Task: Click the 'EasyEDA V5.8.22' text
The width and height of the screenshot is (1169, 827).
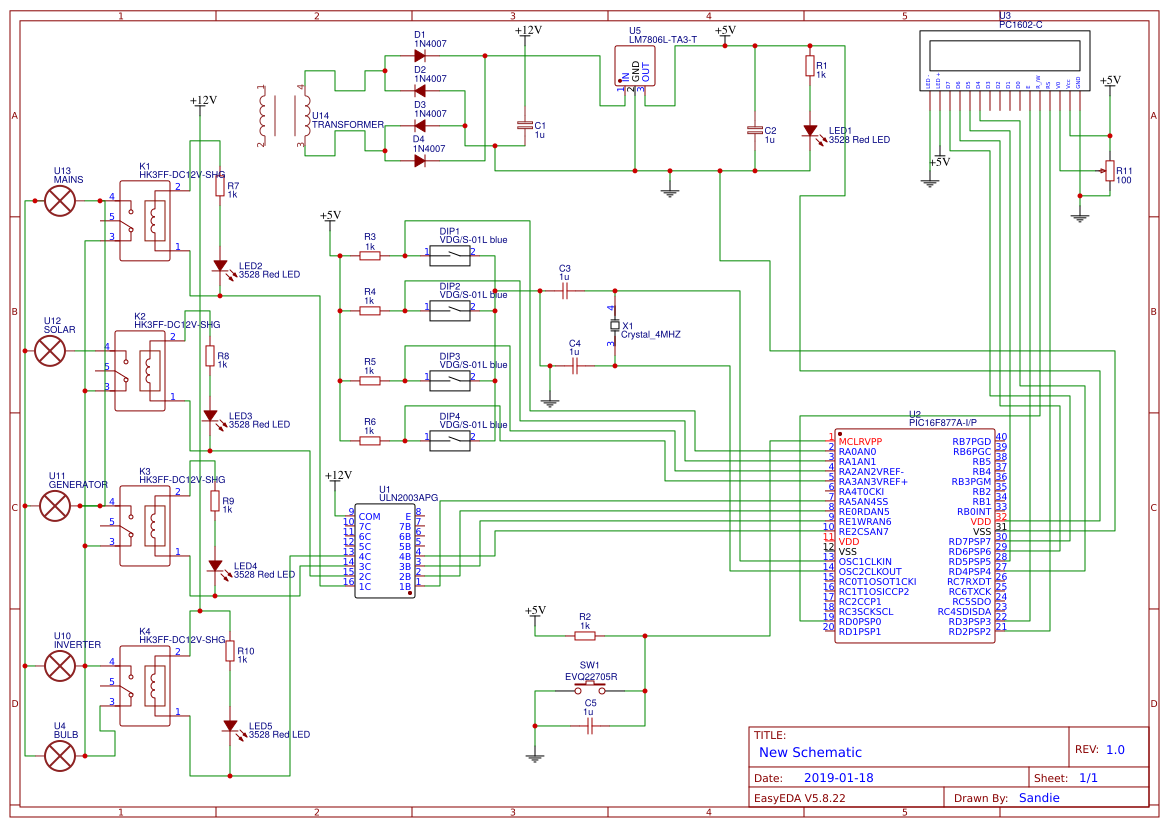Action: (x=799, y=798)
